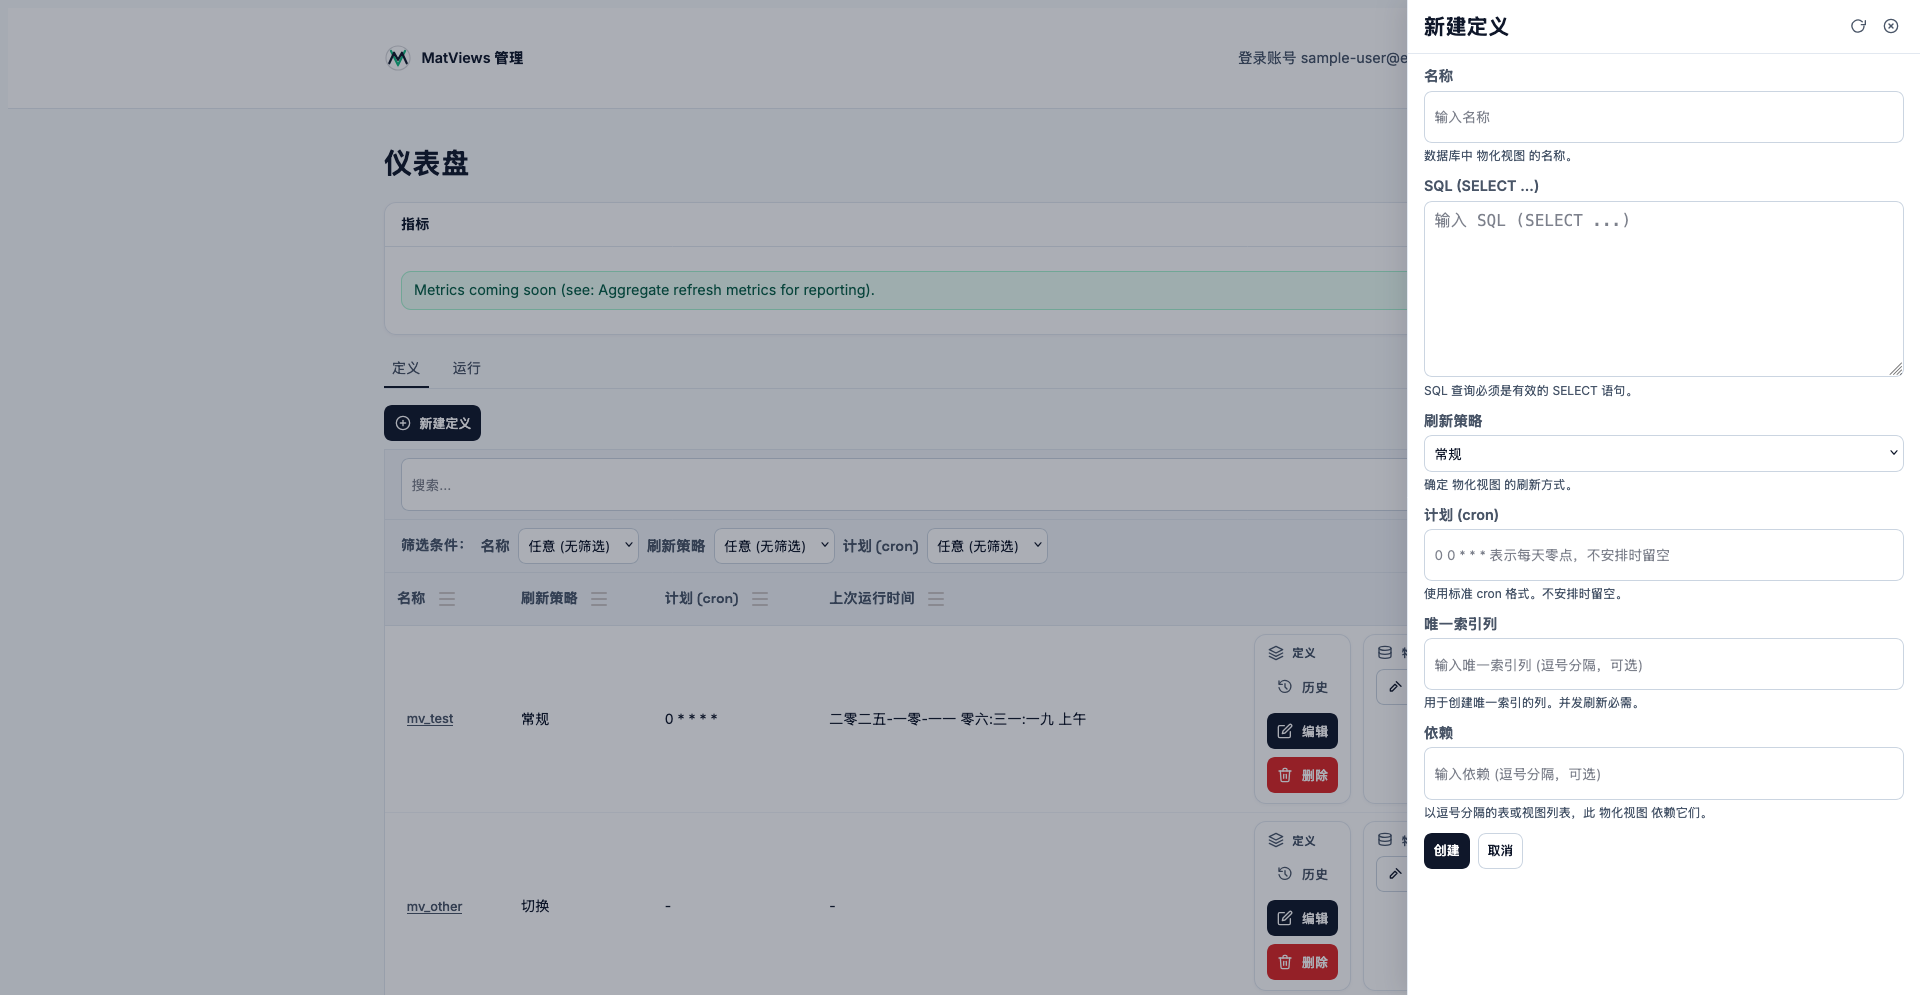
Task: Open column menu for 名称 header
Action: 447,599
